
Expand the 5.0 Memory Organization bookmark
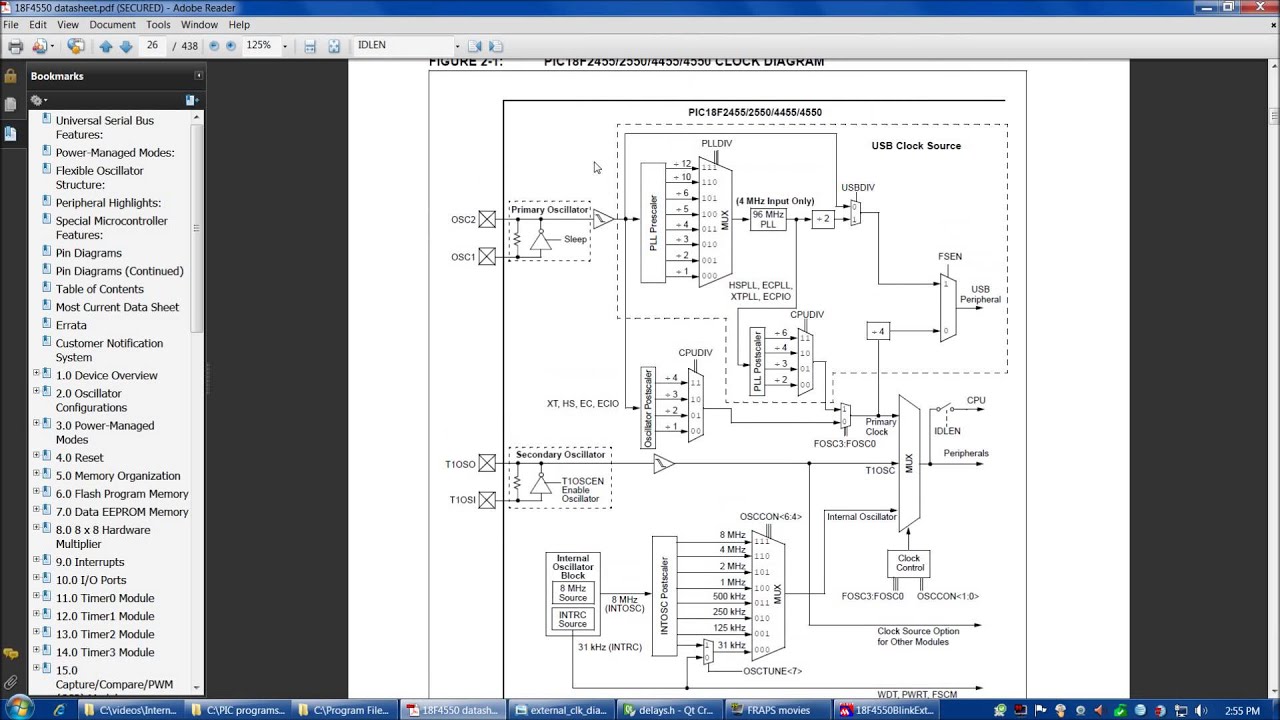coord(37,474)
